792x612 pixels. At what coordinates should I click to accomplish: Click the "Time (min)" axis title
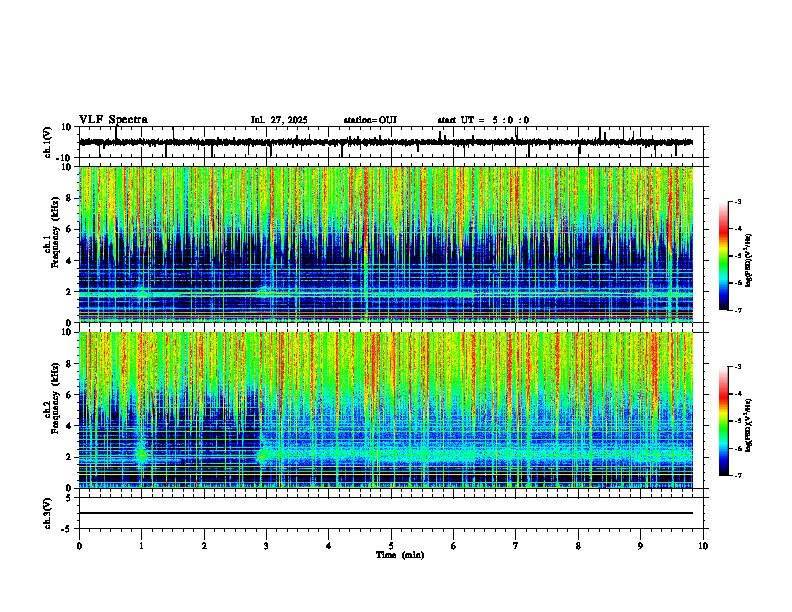[400, 555]
